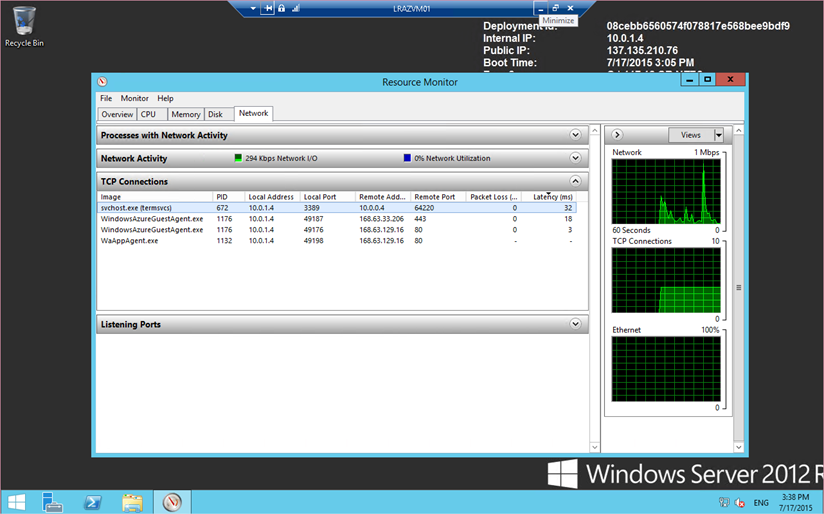Open the Views dropdown arrow
Image resolution: width=824 pixels, height=514 pixels.
pyautogui.click(x=719, y=135)
